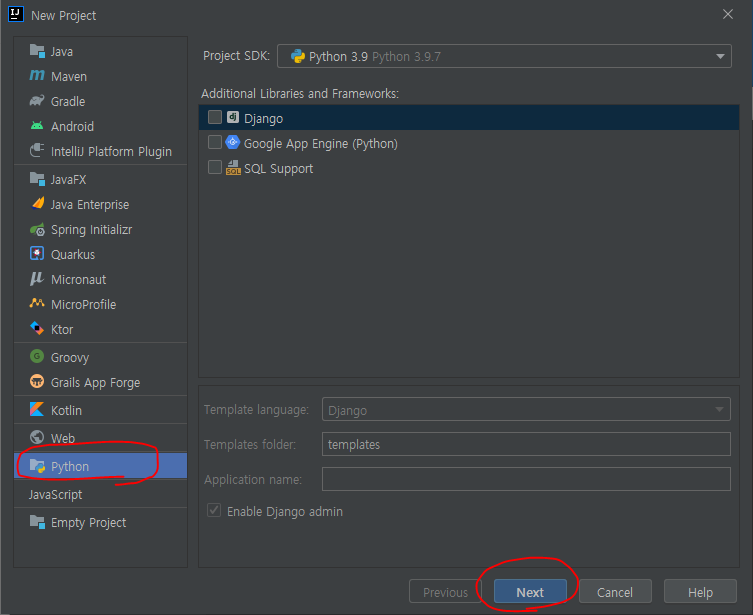
Task: Choose Empty Project entry label
Action: (88, 522)
